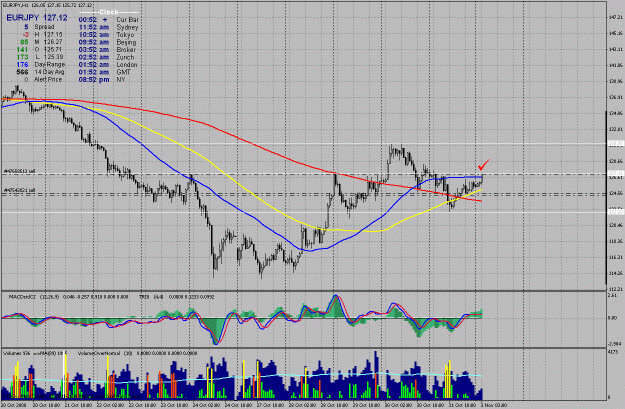Click the EURJPY symbol label in the info panel
Screen dimensions: 625x409
coord(22,18)
